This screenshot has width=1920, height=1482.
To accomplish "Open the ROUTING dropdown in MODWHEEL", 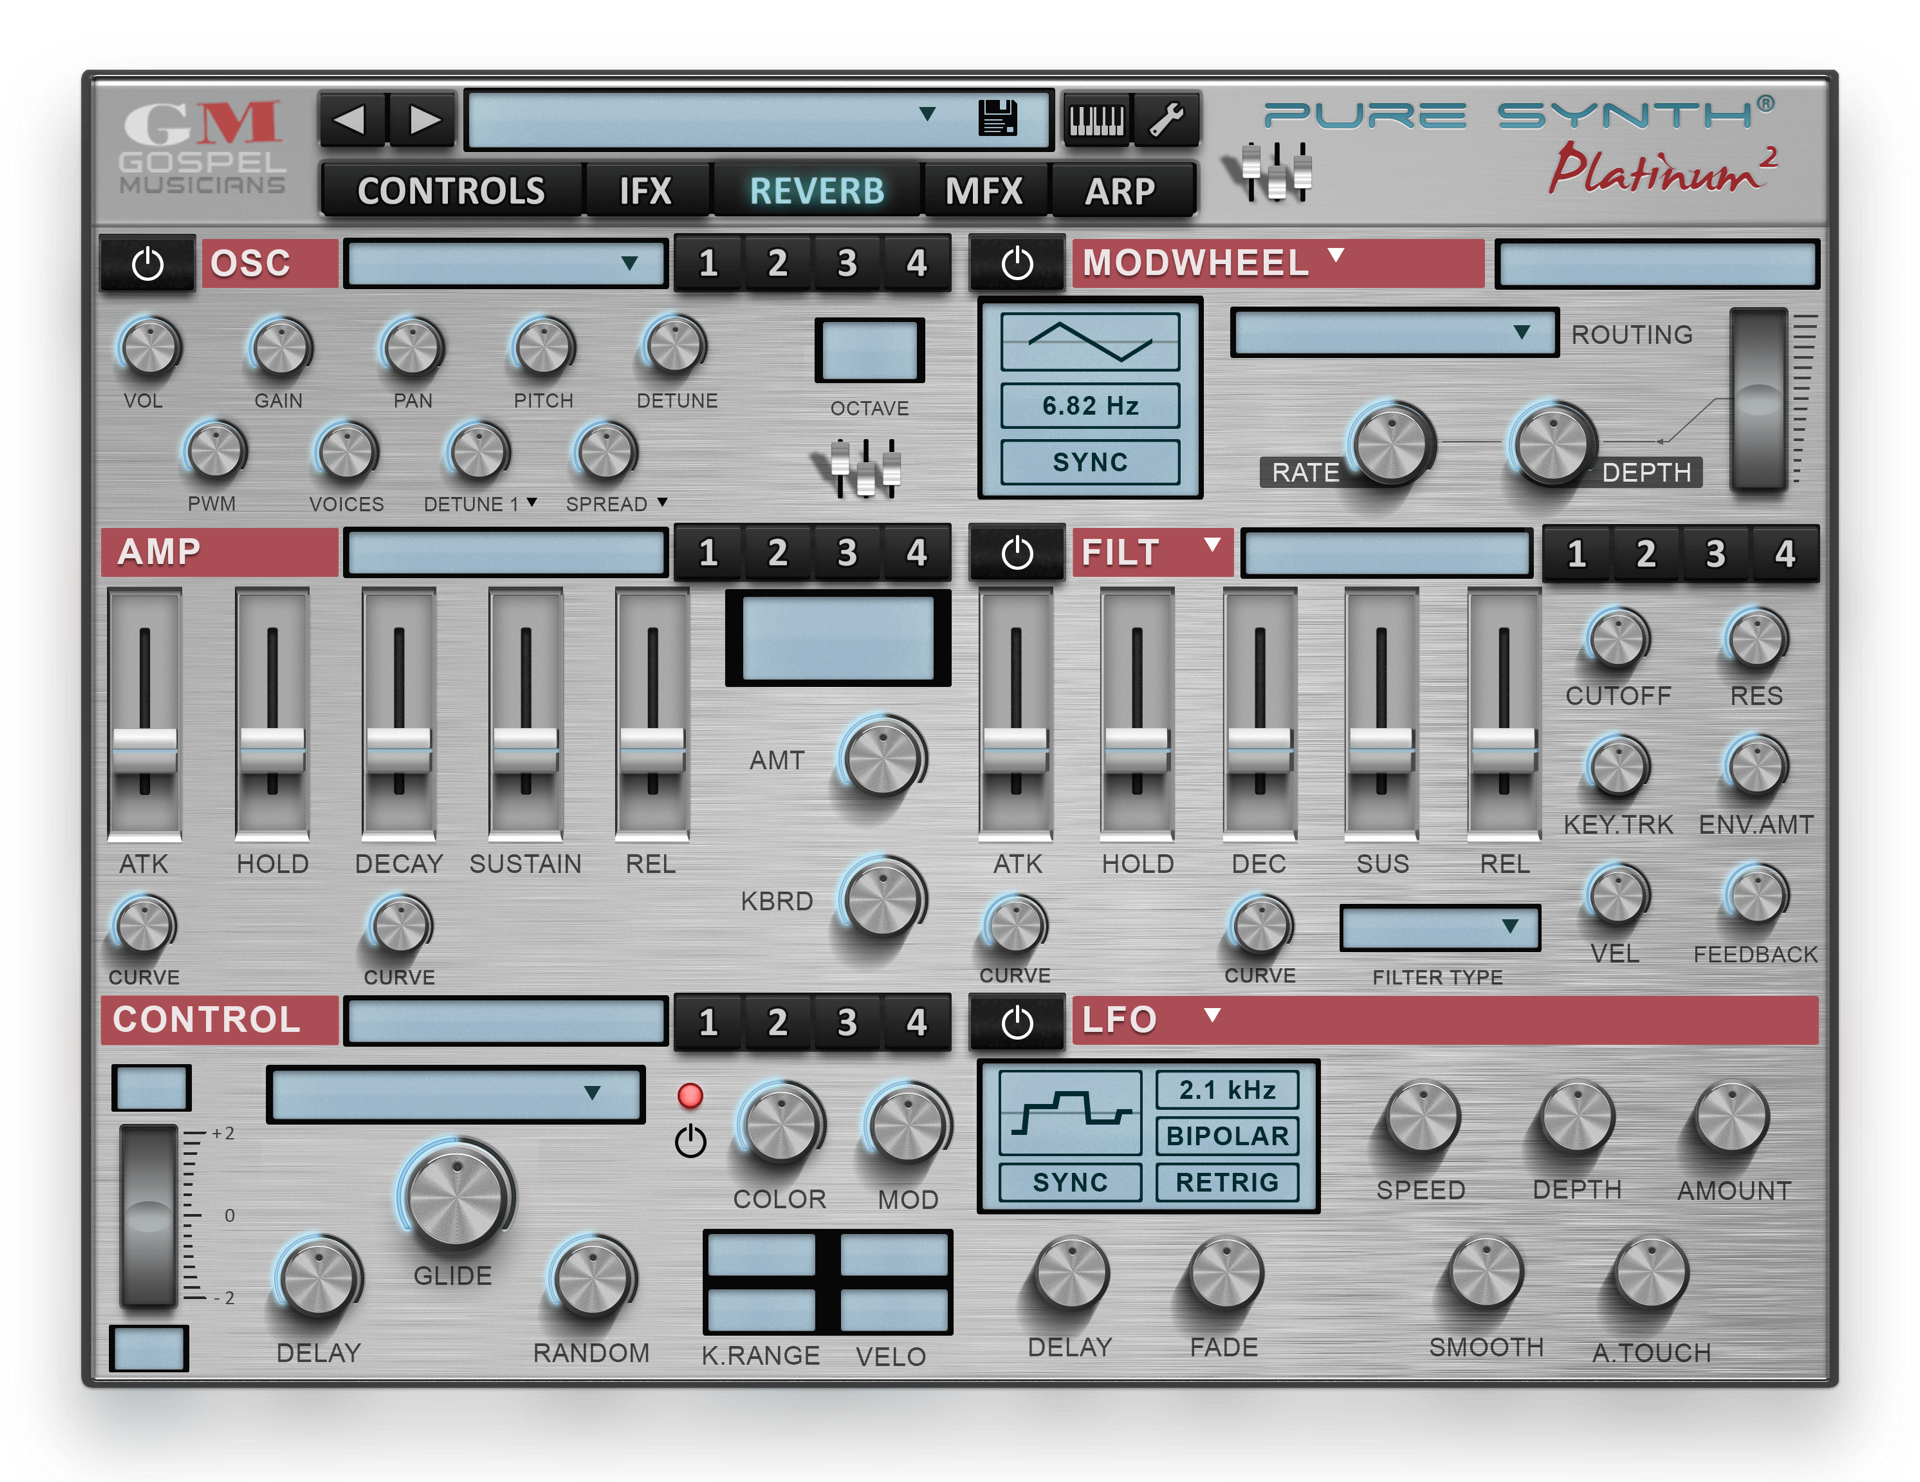I will [1393, 333].
